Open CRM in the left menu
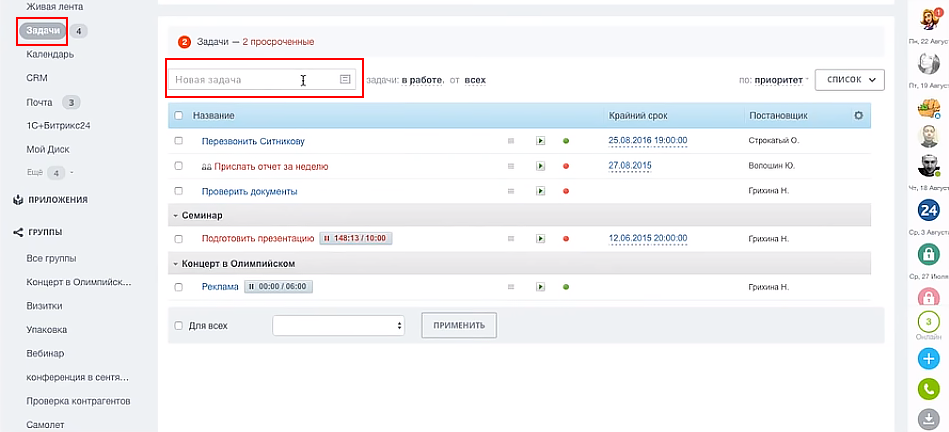 click(37, 77)
